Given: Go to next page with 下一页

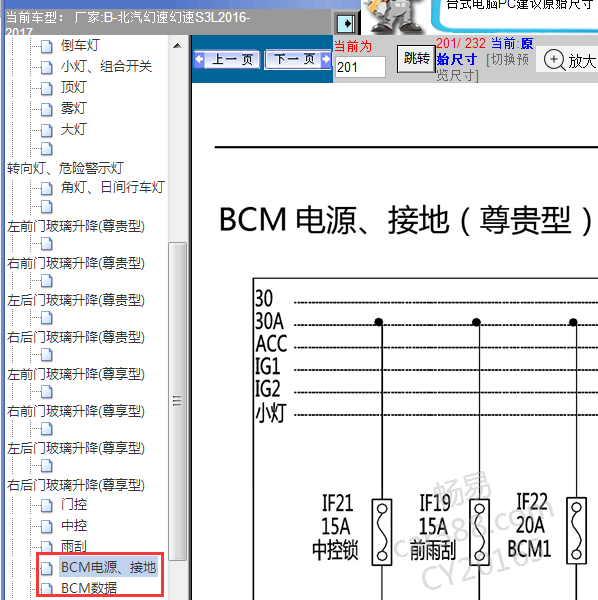Looking at the screenshot, I should tap(298, 59).
